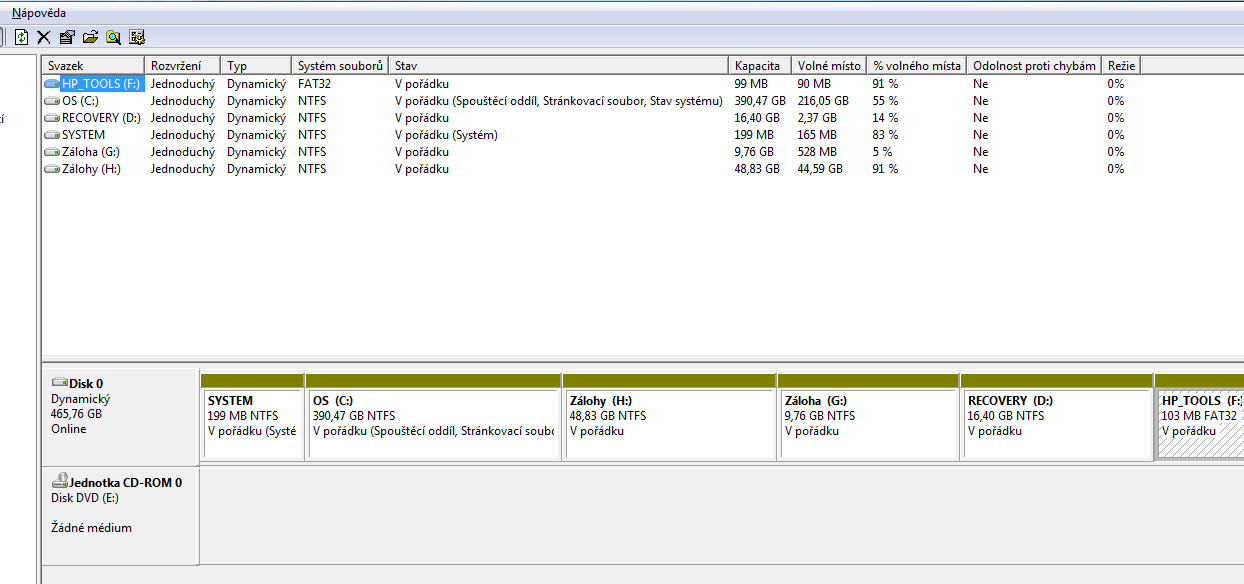Click FAT32 in the HP_TOOLS row

coord(314,84)
